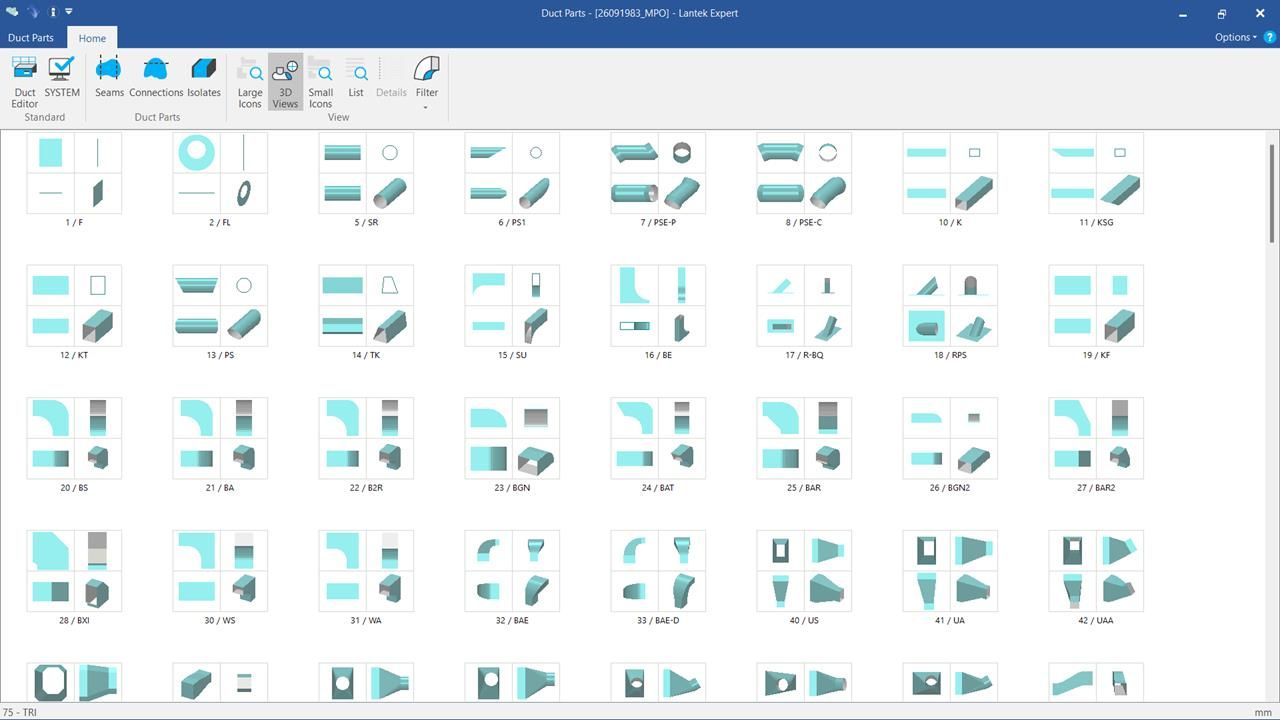1280x720 pixels.
Task: Open the Connections tool
Action: 156,78
